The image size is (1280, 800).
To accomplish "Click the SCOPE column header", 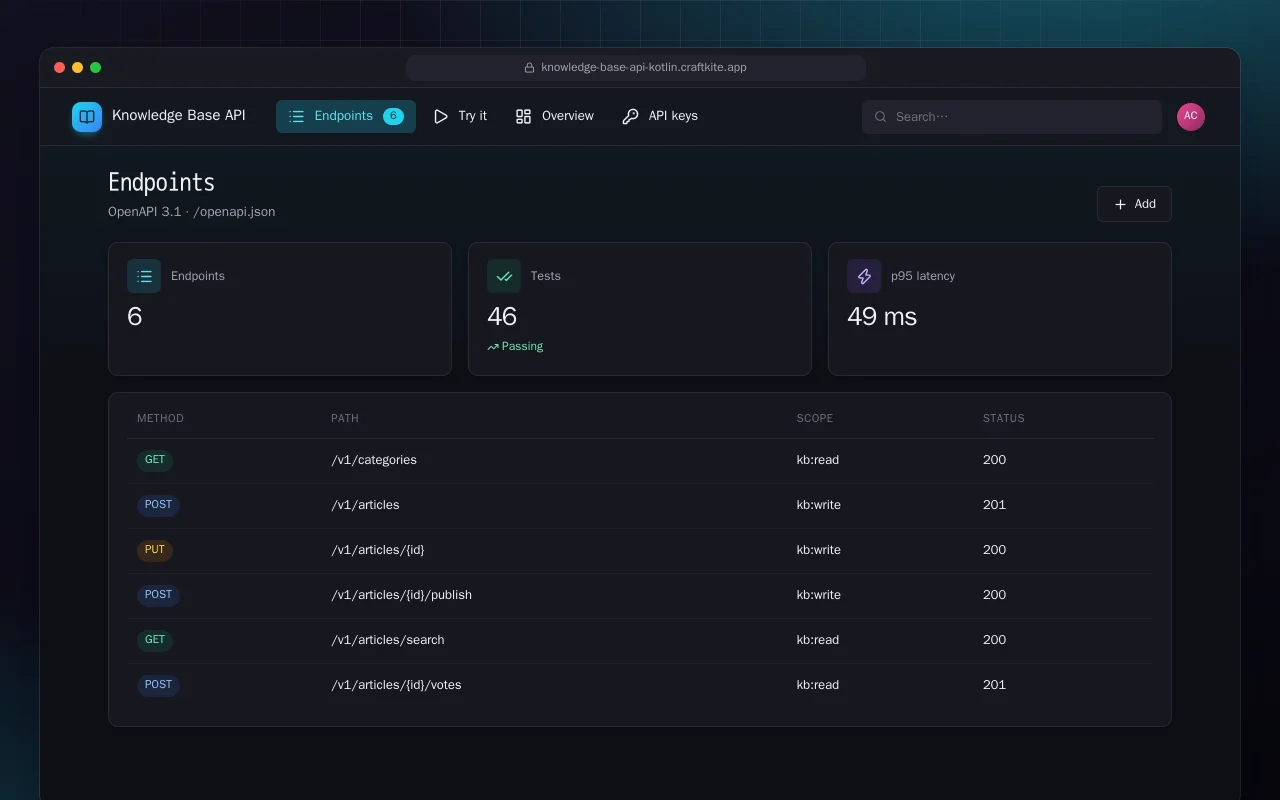I will tap(815, 418).
